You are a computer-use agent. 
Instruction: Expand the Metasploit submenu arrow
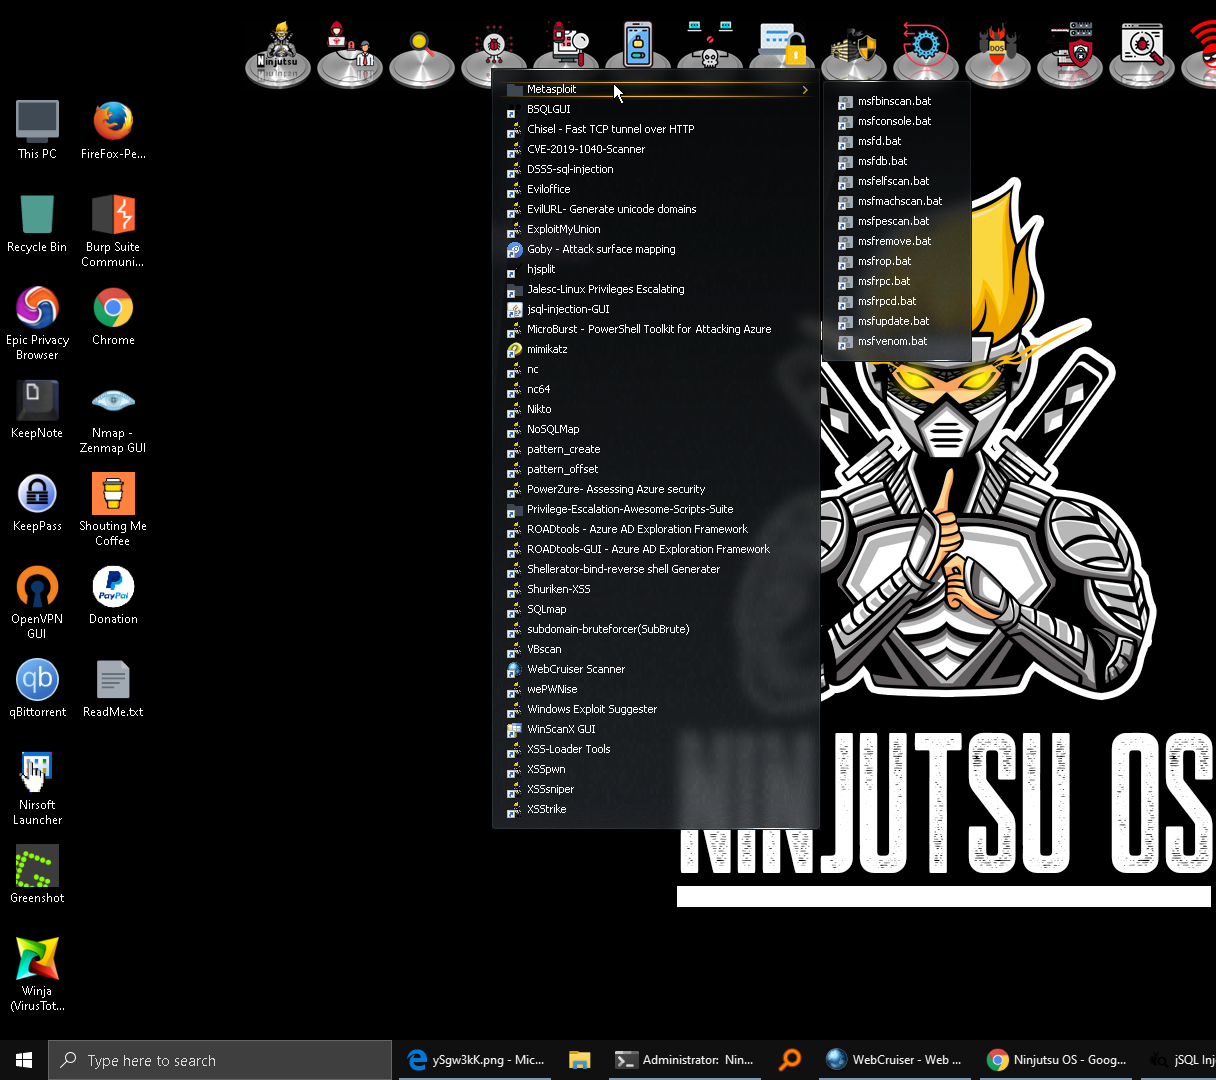click(x=804, y=90)
